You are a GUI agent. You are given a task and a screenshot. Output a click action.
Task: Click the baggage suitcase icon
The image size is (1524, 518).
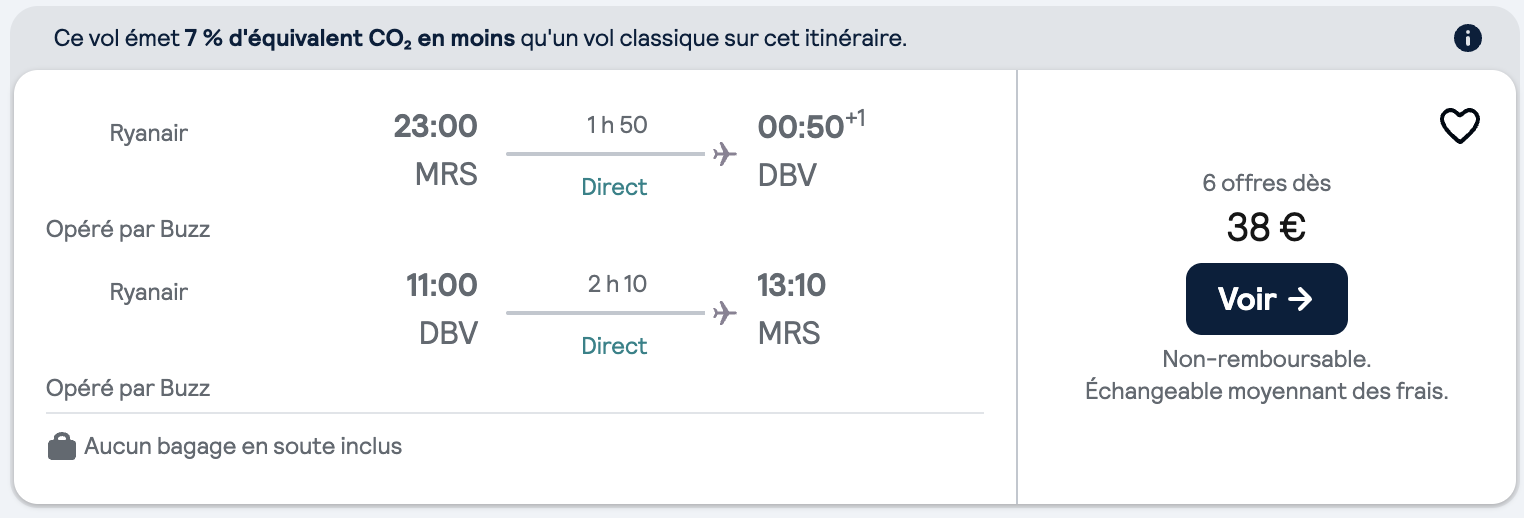click(x=62, y=446)
